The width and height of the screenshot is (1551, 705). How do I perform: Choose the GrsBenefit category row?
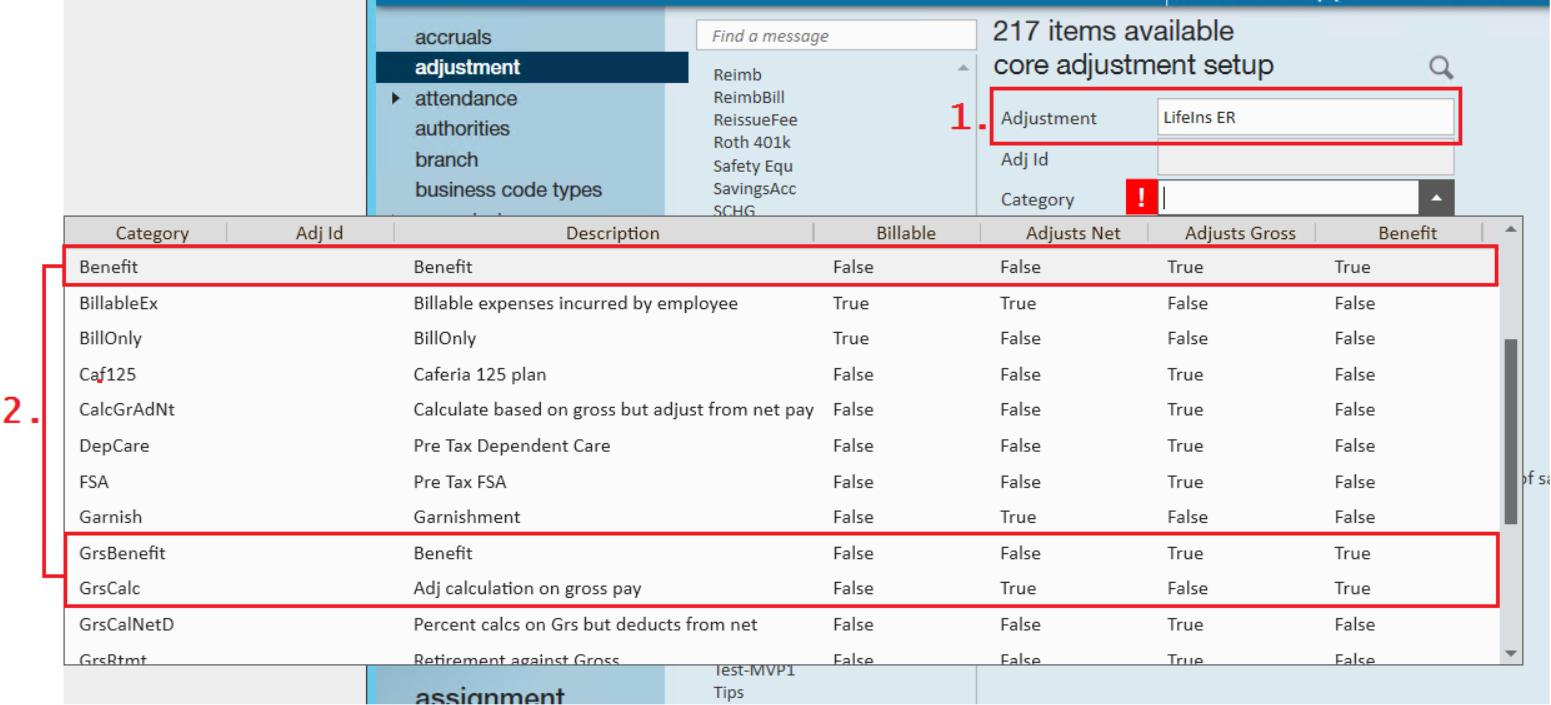tap(782, 553)
